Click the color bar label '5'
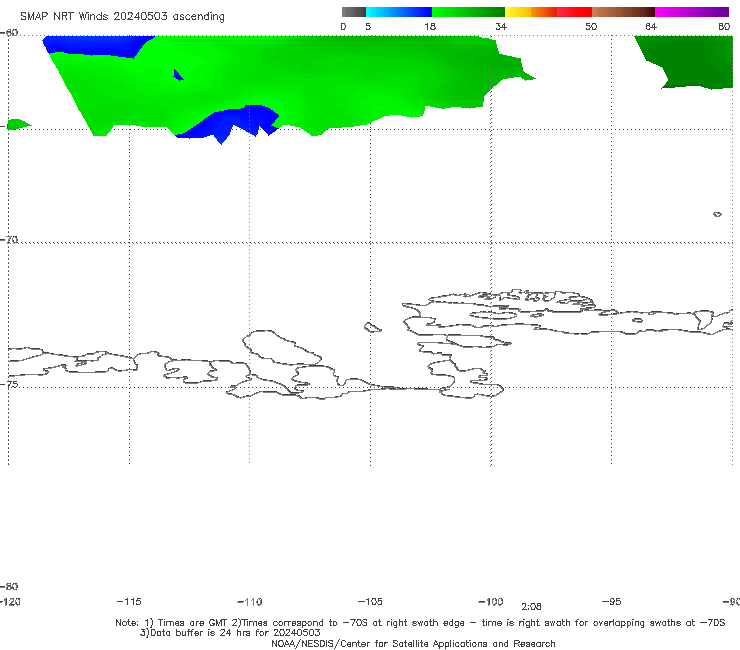740x650 pixels. [368, 27]
